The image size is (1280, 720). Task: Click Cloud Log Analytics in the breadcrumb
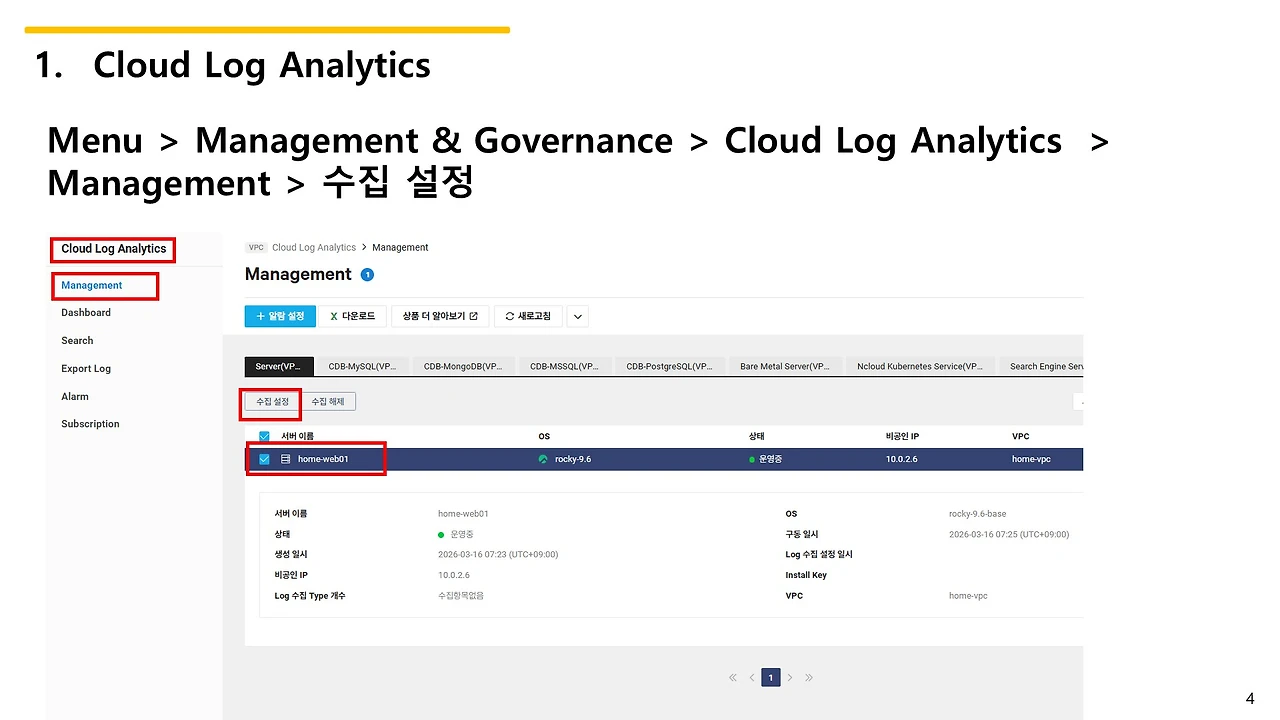point(314,248)
